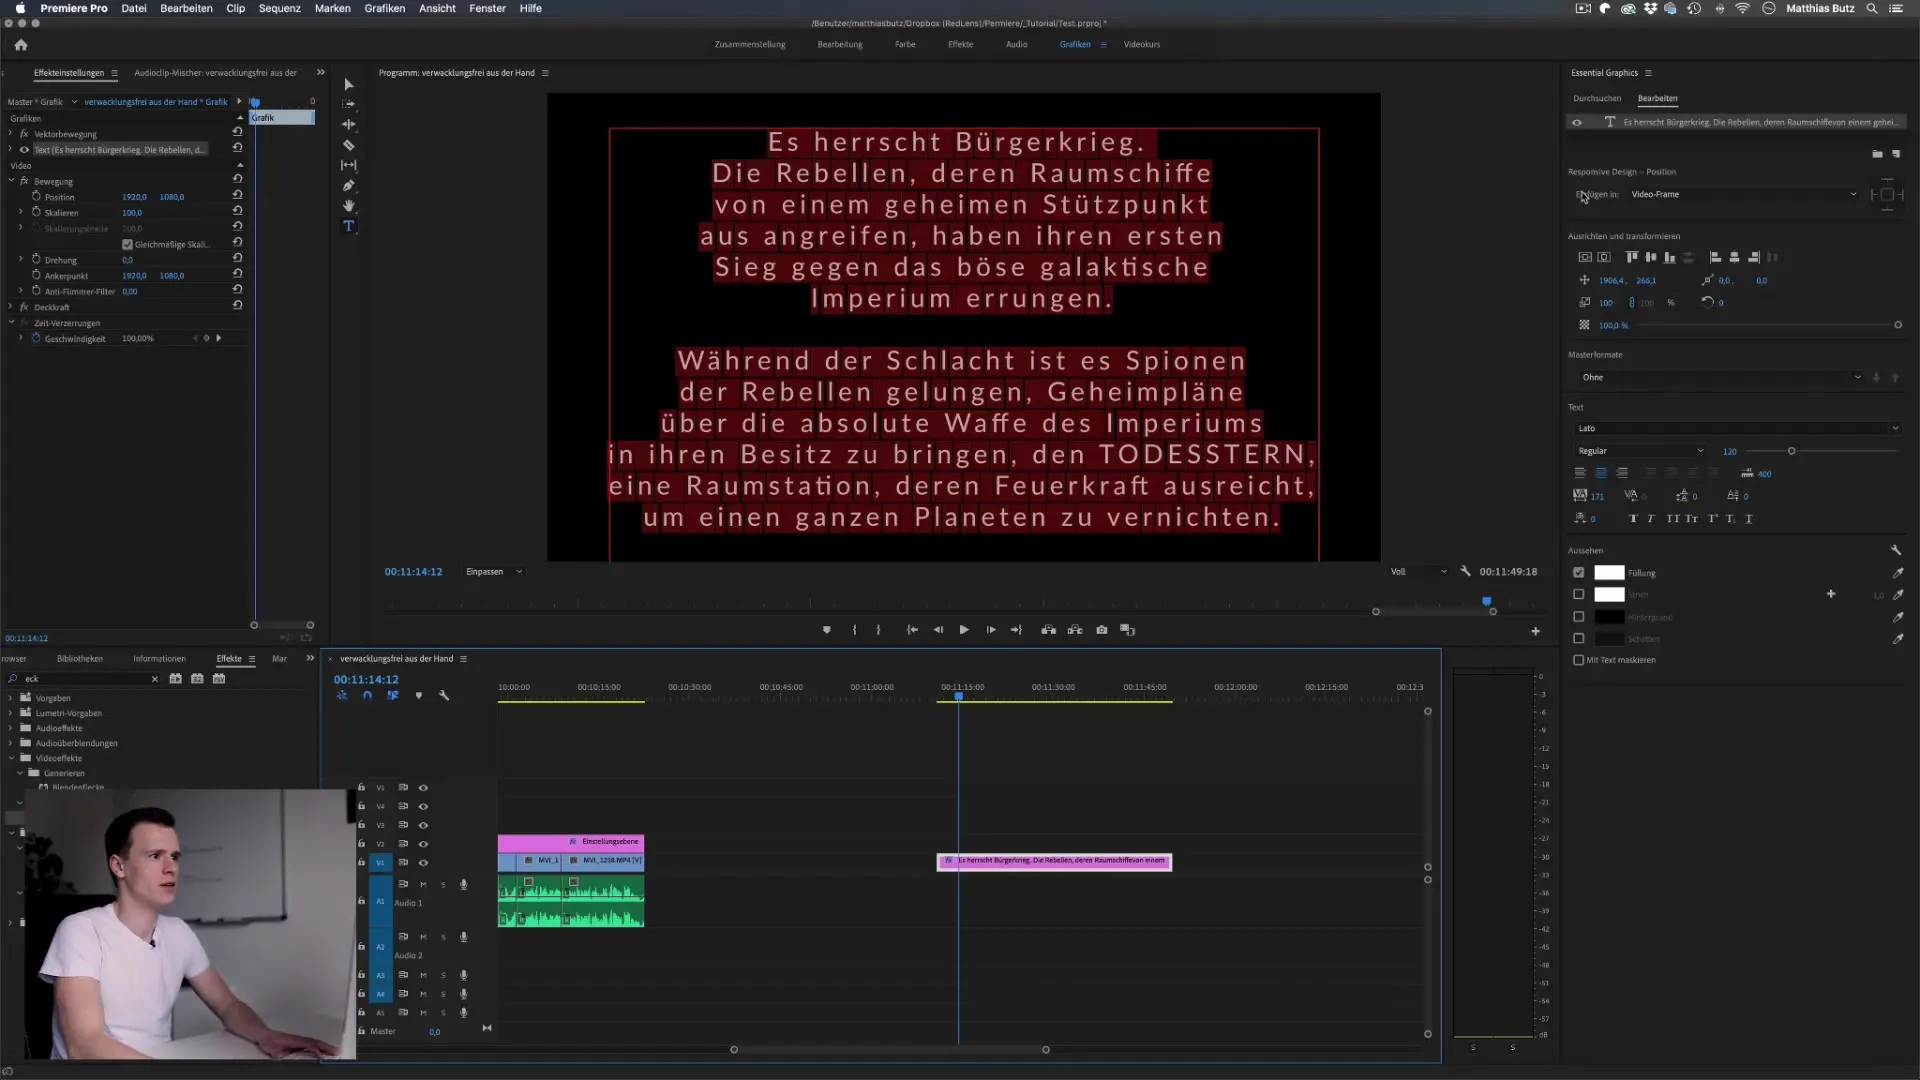The height and width of the screenshot is (1080, 1920).
Task: Select the Razor tool
Action: [348, 145]
